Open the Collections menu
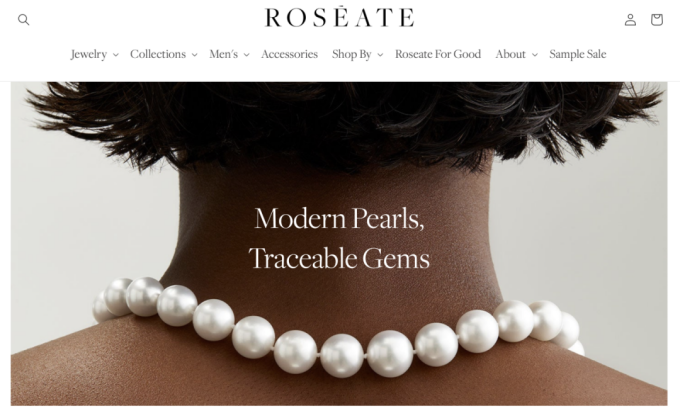Viewport: 680px width, 418px height. pos(158,54)
